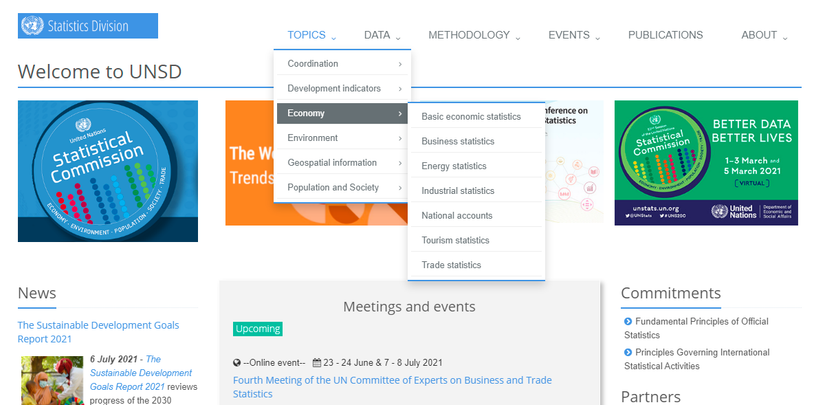Image resolution: width=825 pixels, height=405 pixels.
Task: Click the calendar icon beside event dates
Action: pos(316,362)
